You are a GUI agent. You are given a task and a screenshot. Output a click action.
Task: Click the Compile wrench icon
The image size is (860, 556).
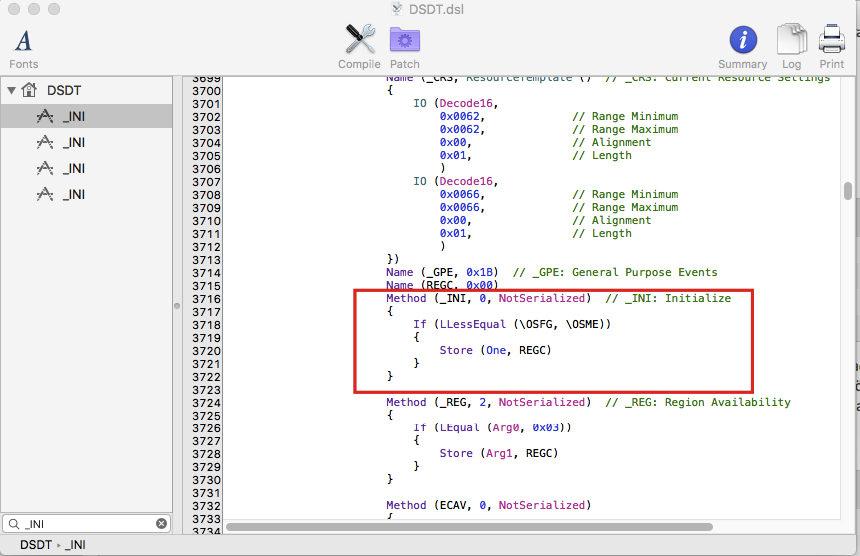pos(359,41)
